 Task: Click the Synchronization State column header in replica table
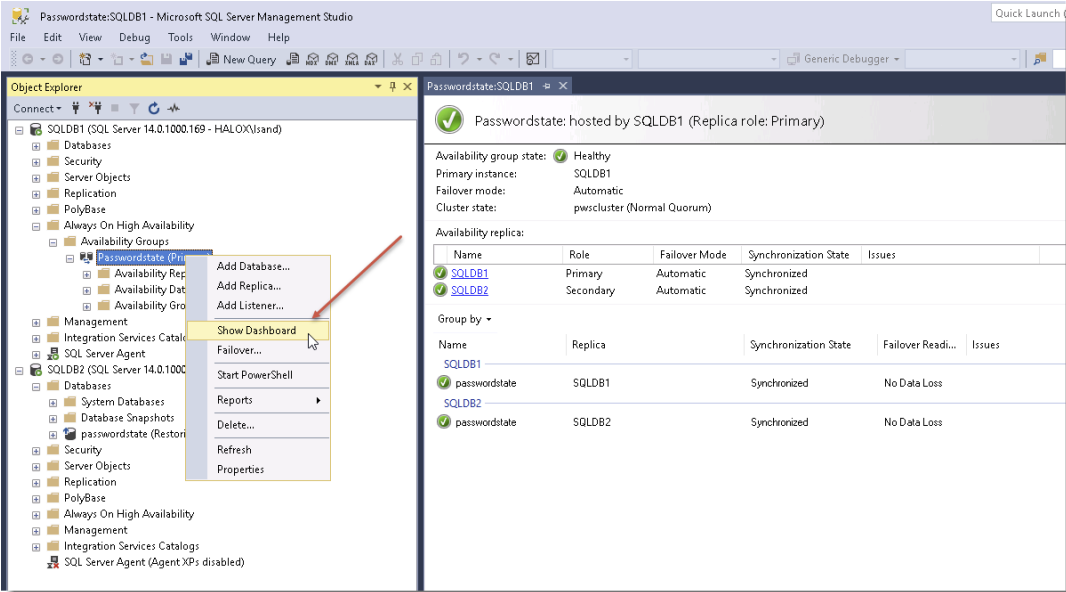point(799,255)
